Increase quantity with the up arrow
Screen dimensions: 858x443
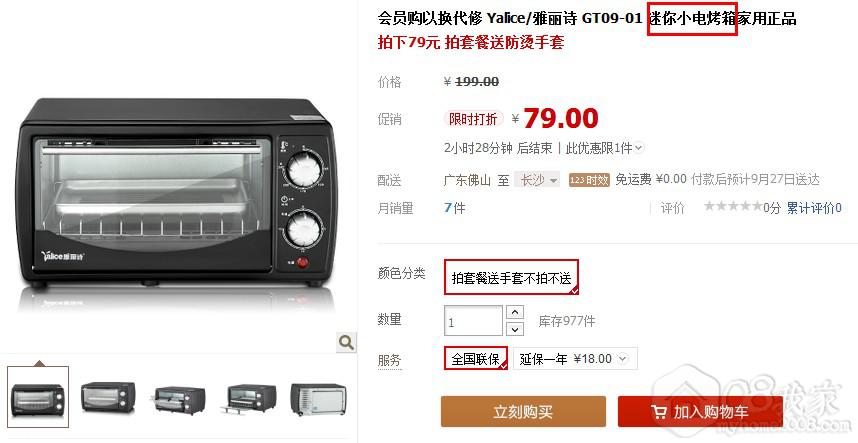tap(515, 312)
